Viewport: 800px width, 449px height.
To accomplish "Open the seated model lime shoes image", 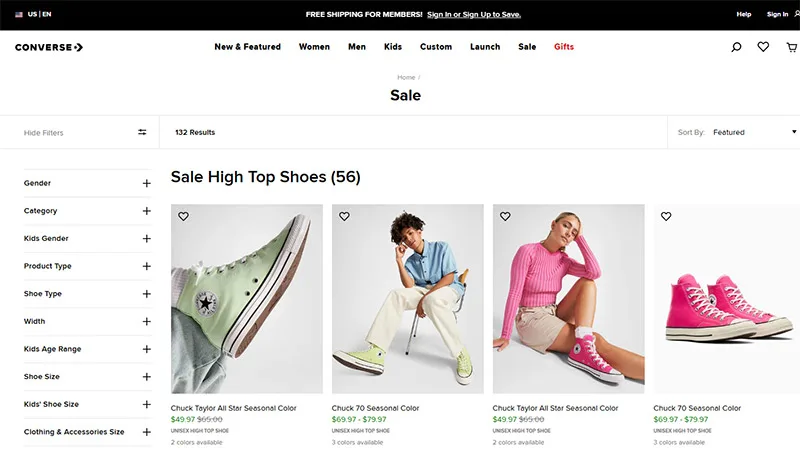I will (408, 299).
